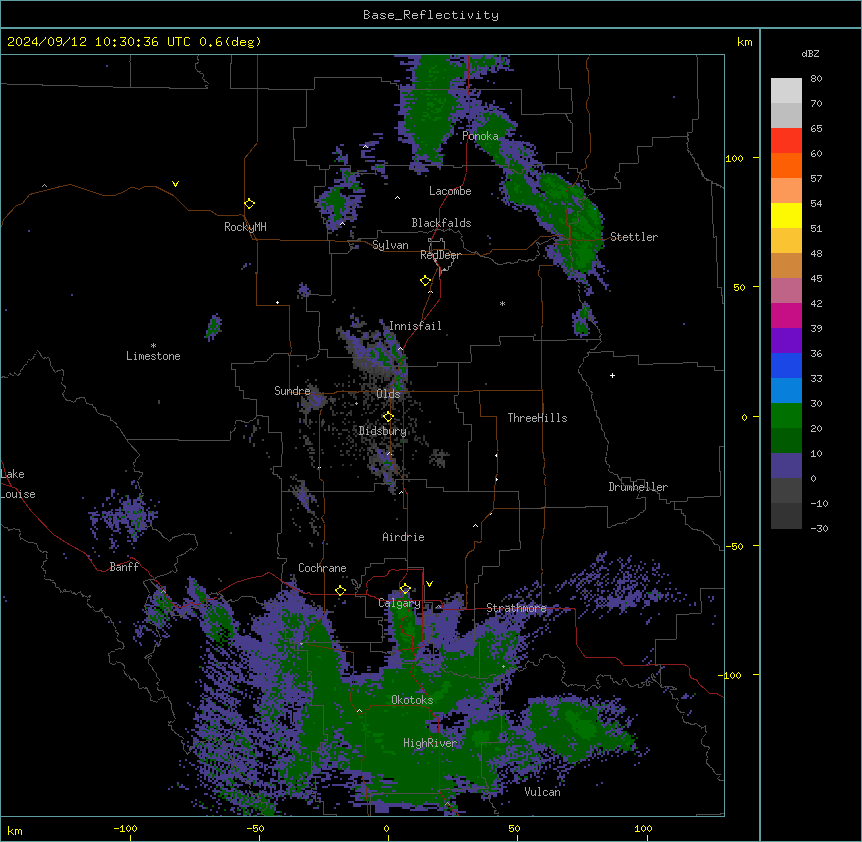
Task: Click the Banff label
Action: [124, 567]
